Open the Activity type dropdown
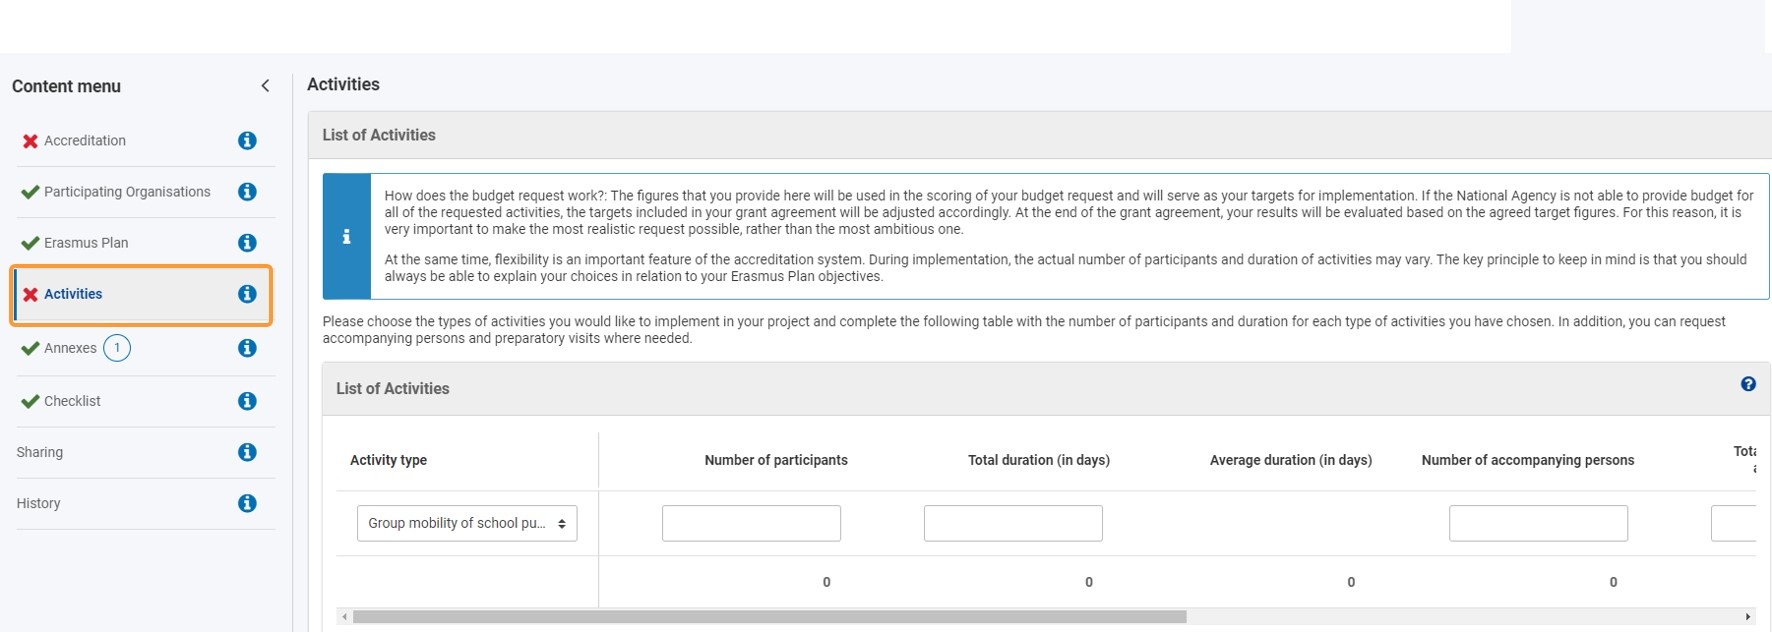This screenshot has height=632, width=1772. (x=467, y=523)
